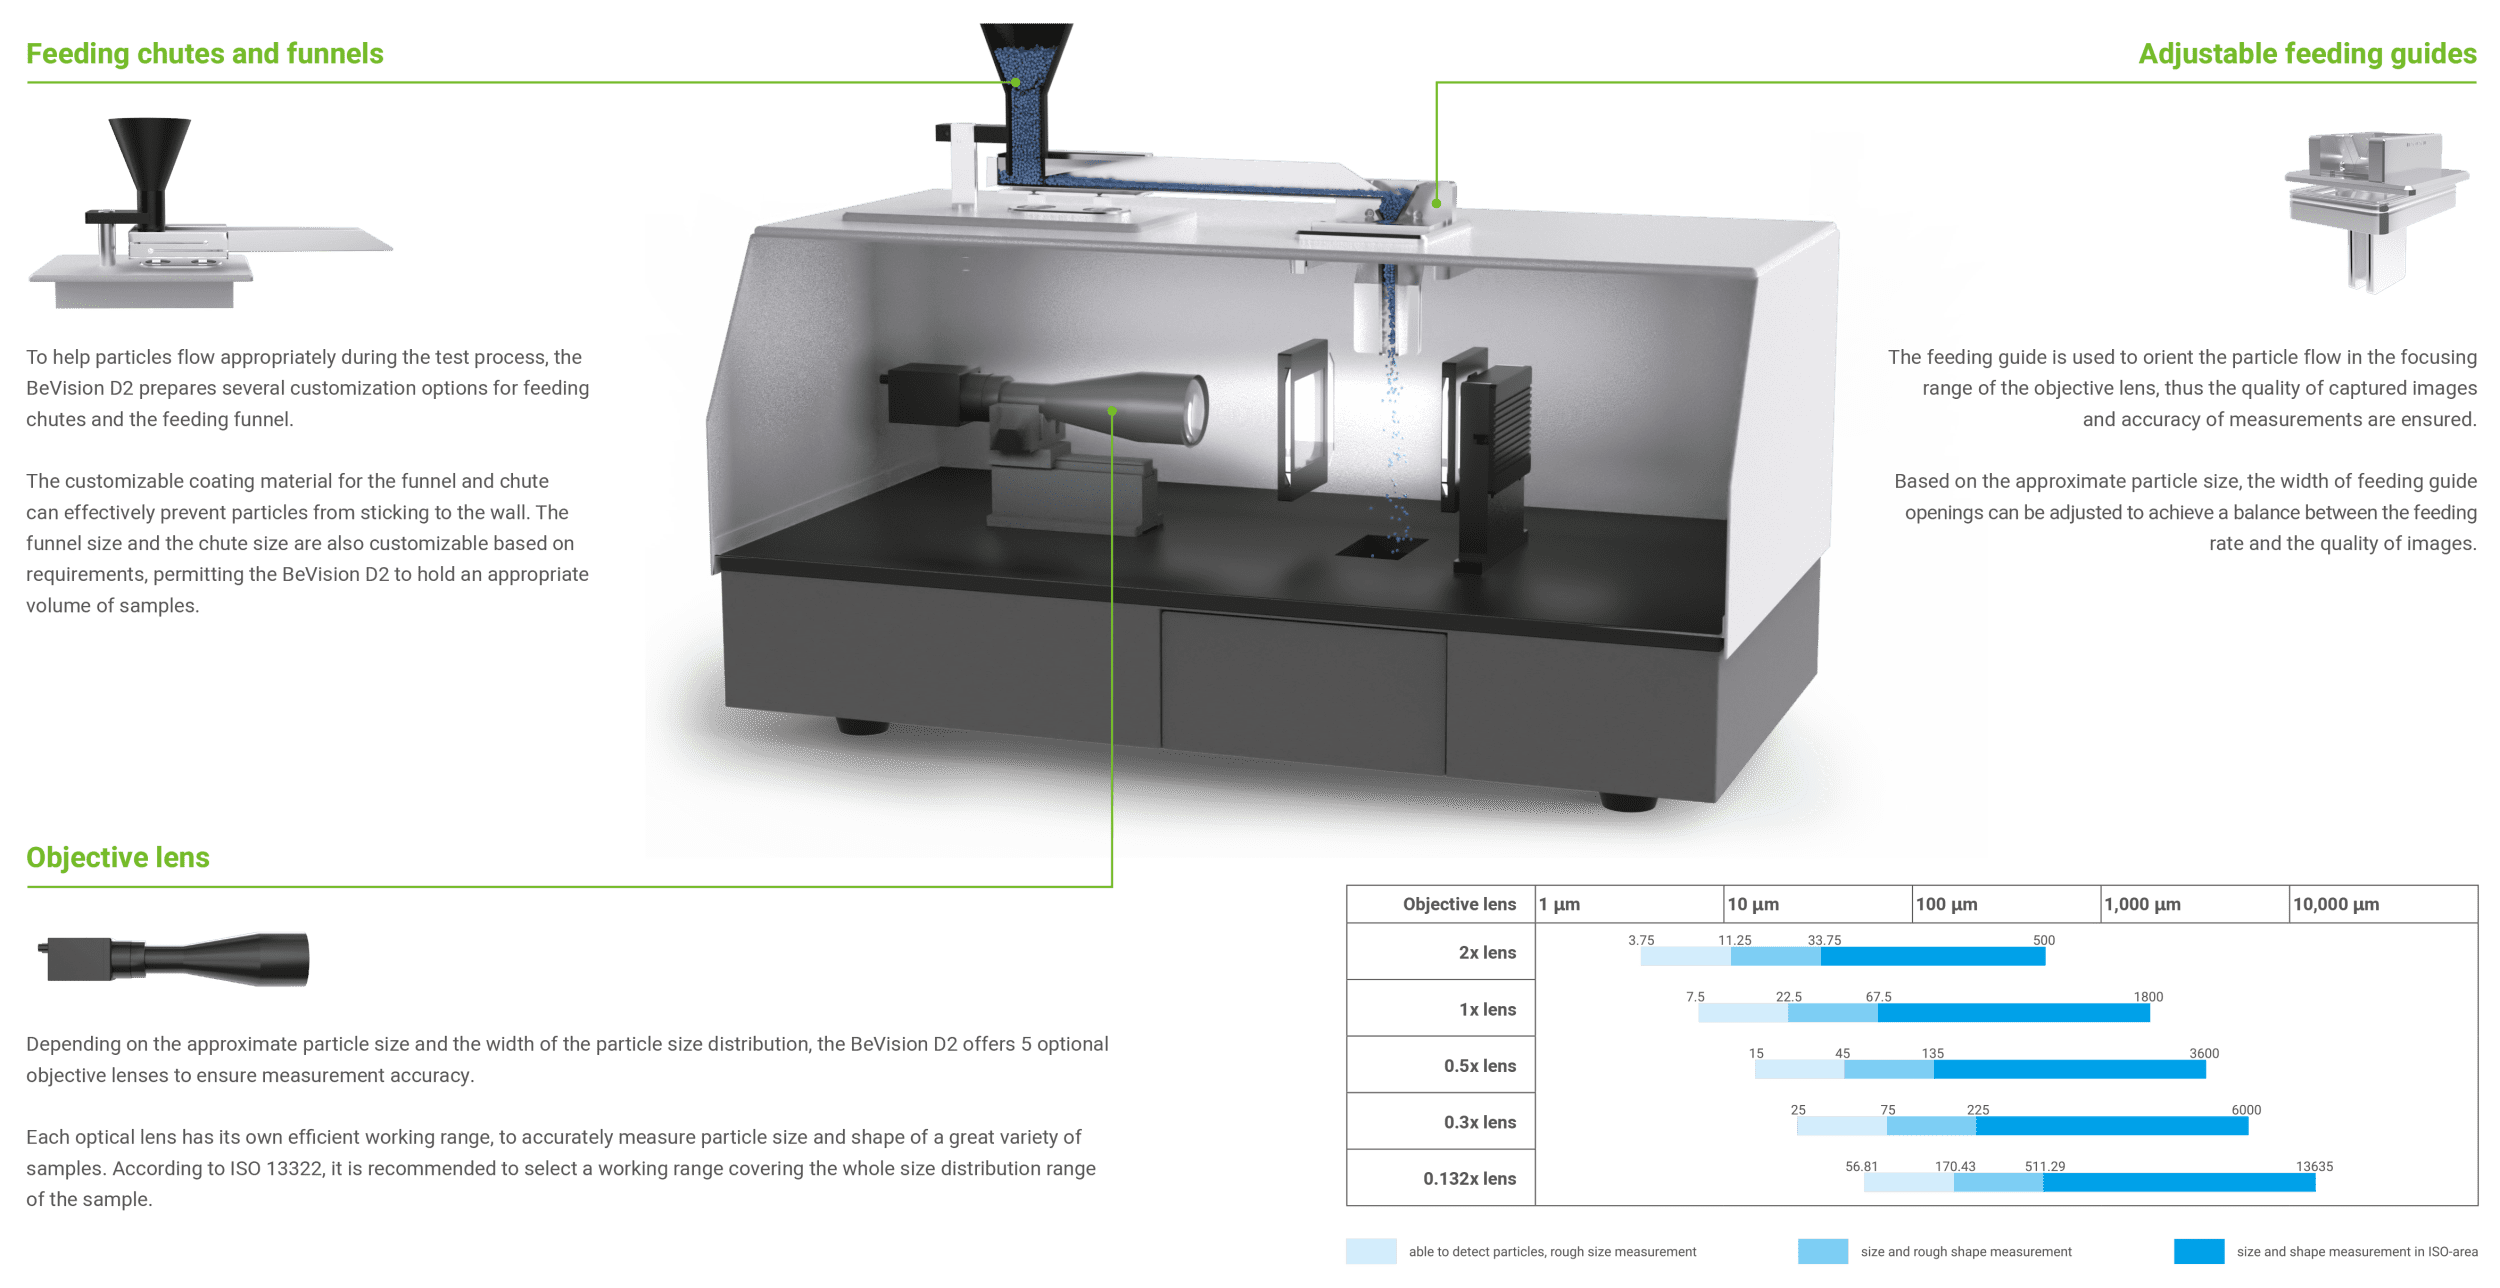Click legend text 'size and shape measurement in ISO-area'
This screenshot has height=1288, width=2500.
[x=2357, y=1252]
